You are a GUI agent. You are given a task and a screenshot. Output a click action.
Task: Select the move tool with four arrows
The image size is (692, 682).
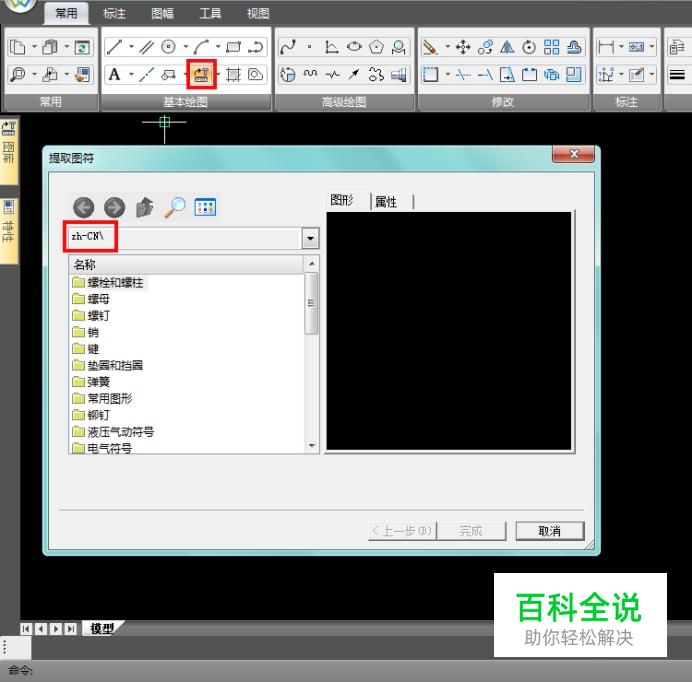pos(463,47)
